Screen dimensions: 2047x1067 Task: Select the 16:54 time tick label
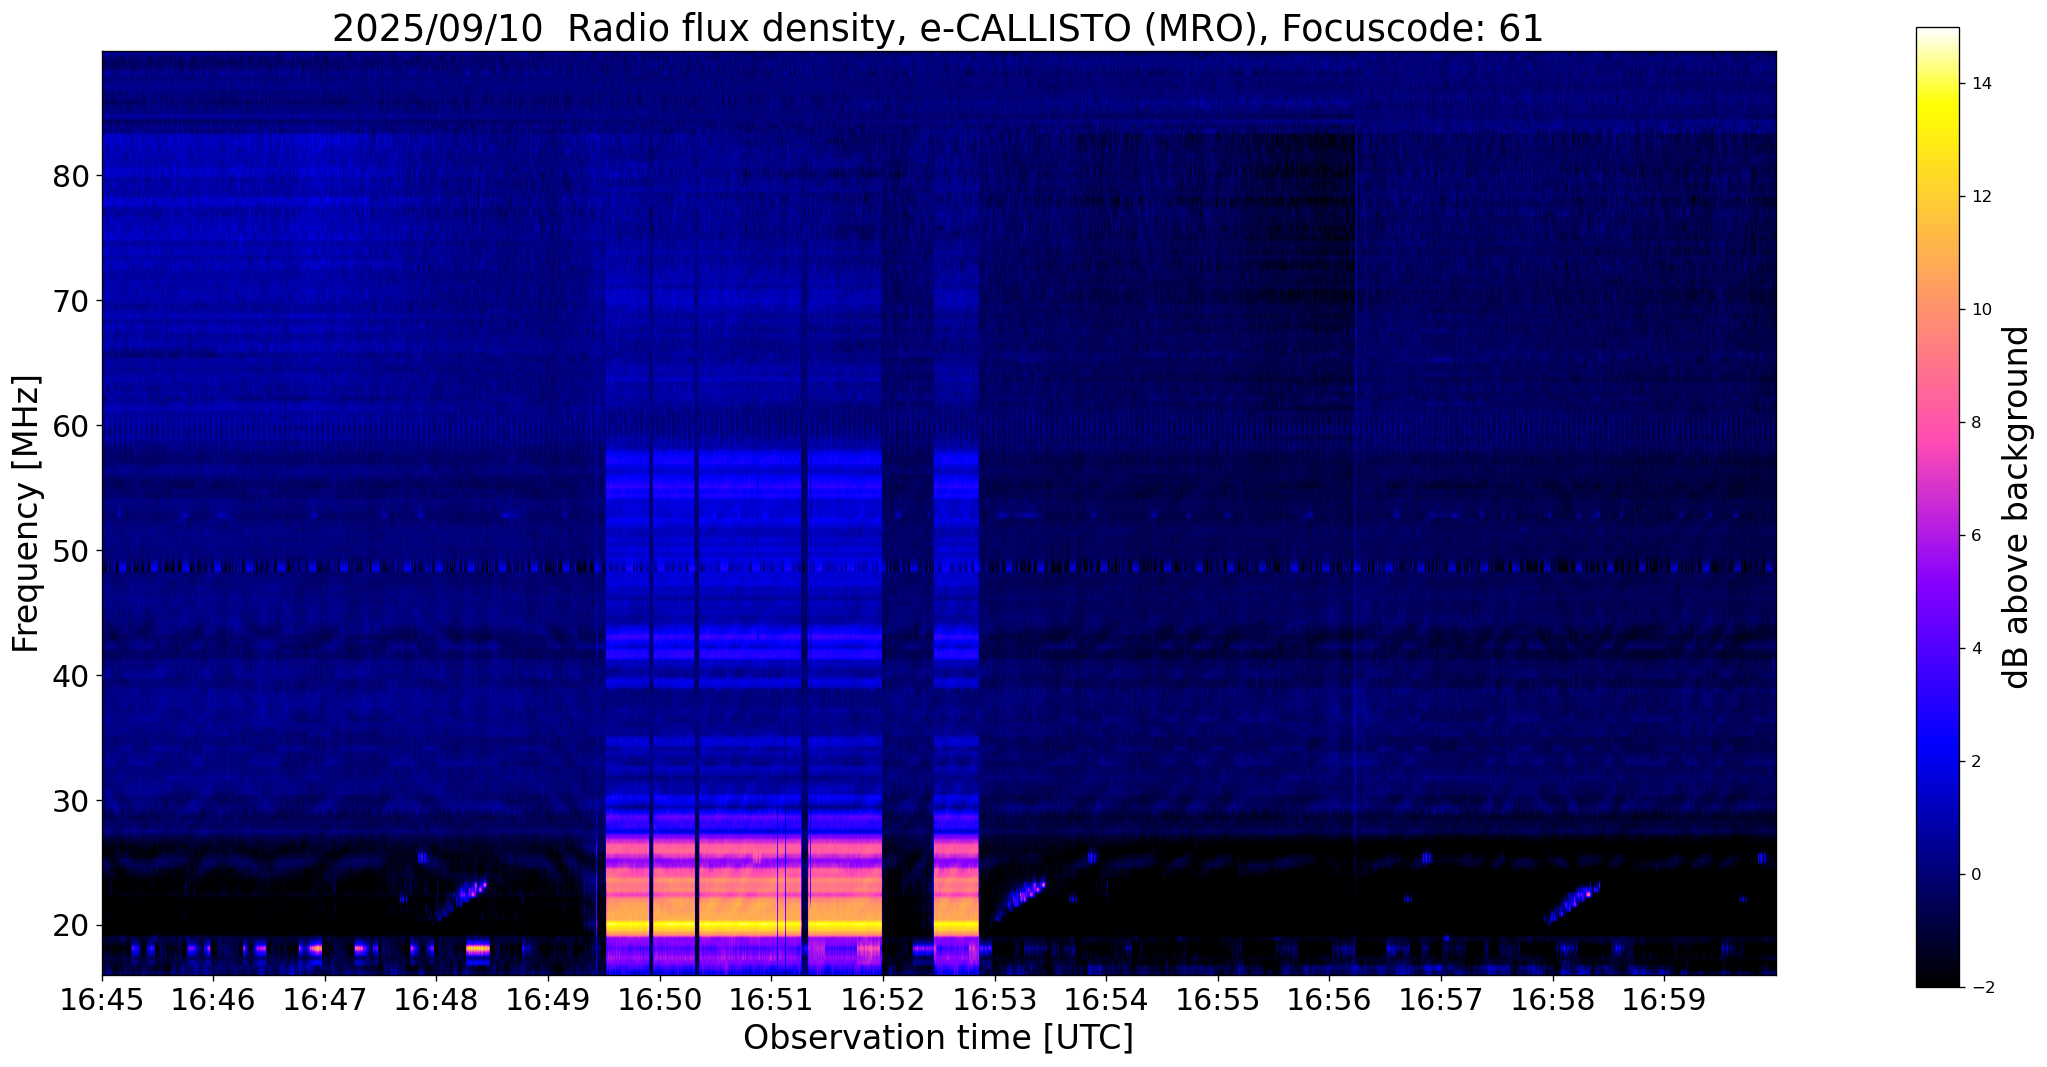pyautogui.click(x=1106, y=1000)
